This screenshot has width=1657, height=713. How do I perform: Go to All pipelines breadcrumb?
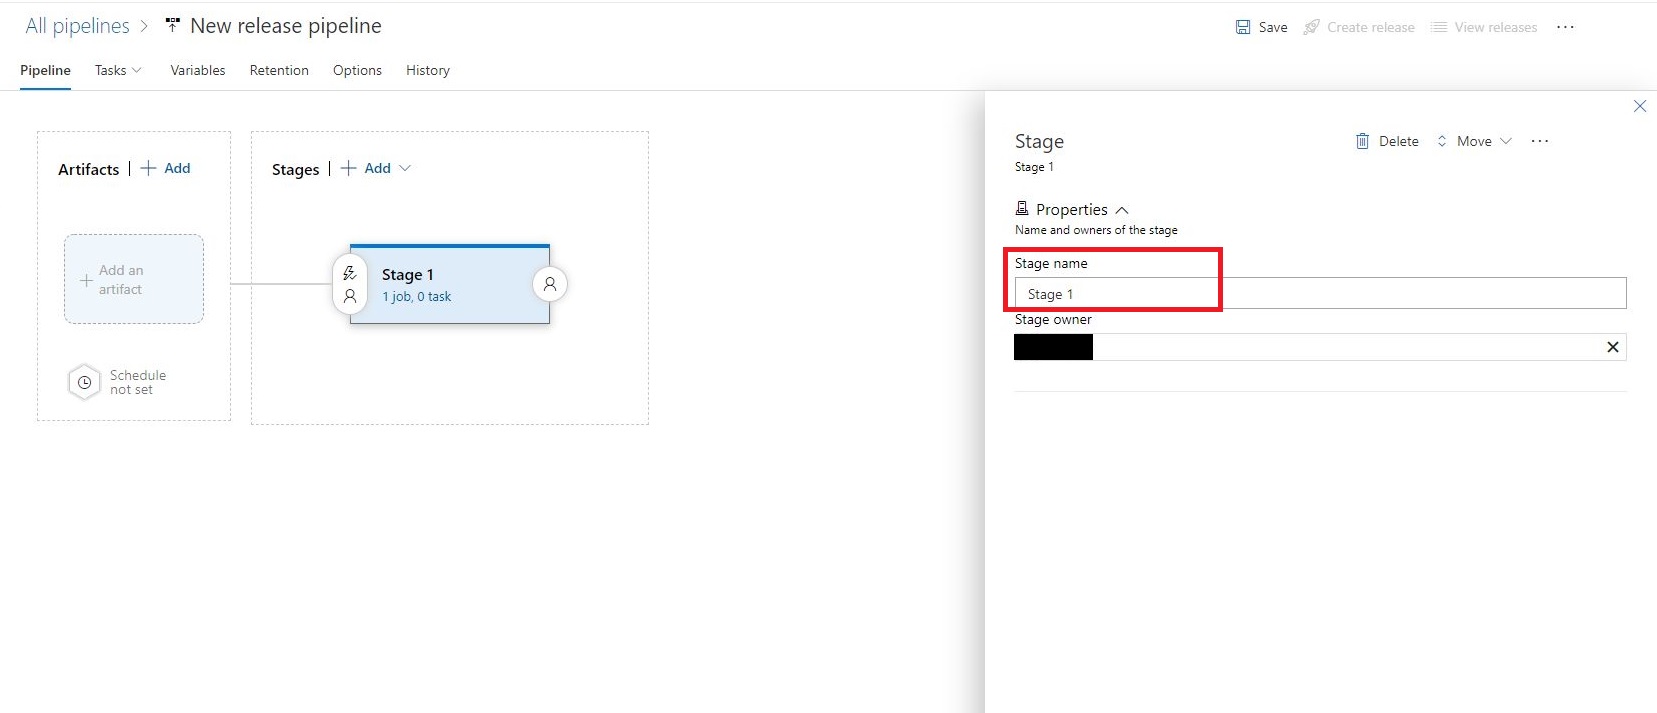(x=77, y=26)
